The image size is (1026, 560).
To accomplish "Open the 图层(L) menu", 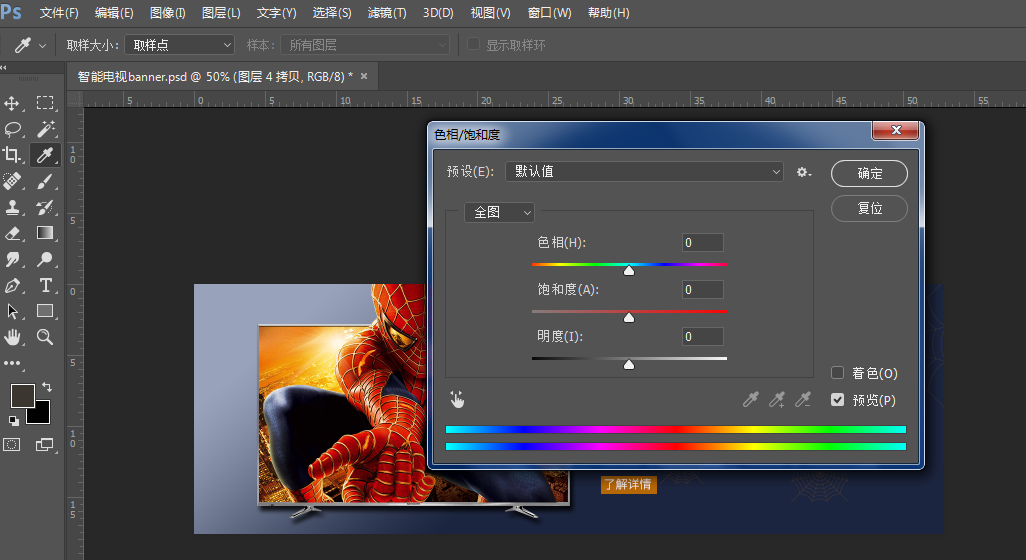I will click(221, 12).
